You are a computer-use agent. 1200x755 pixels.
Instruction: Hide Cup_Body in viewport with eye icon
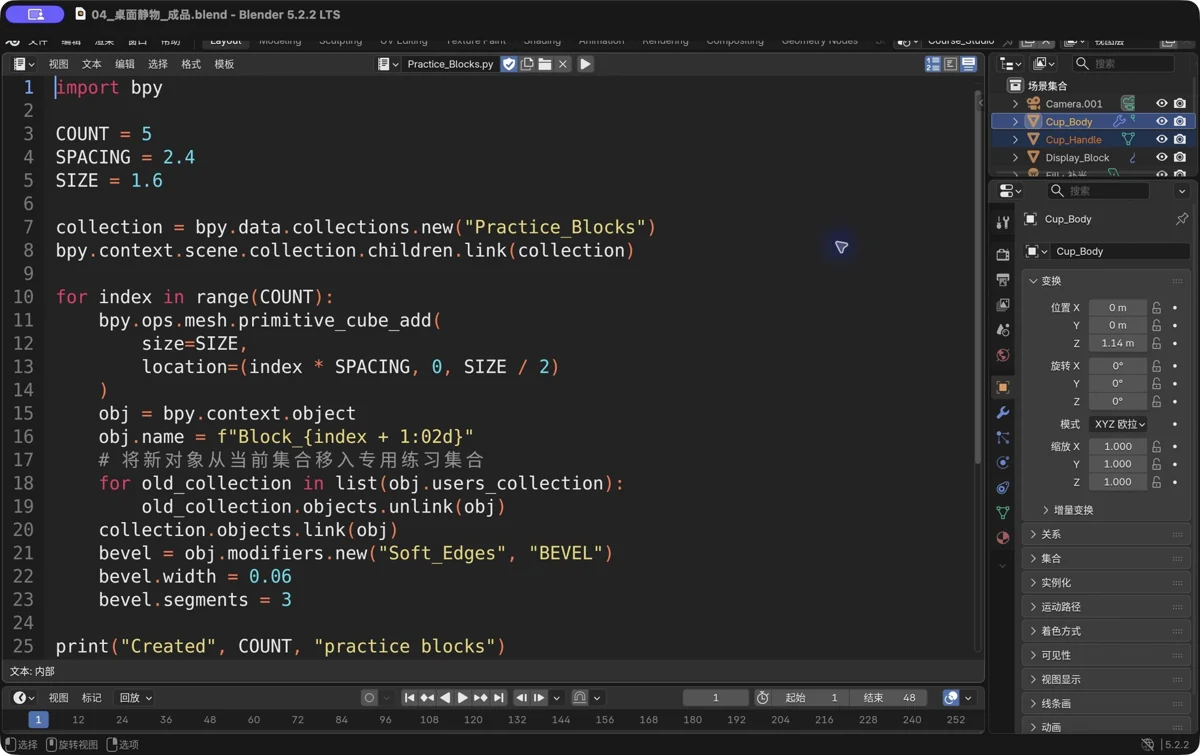[1162, 122]
